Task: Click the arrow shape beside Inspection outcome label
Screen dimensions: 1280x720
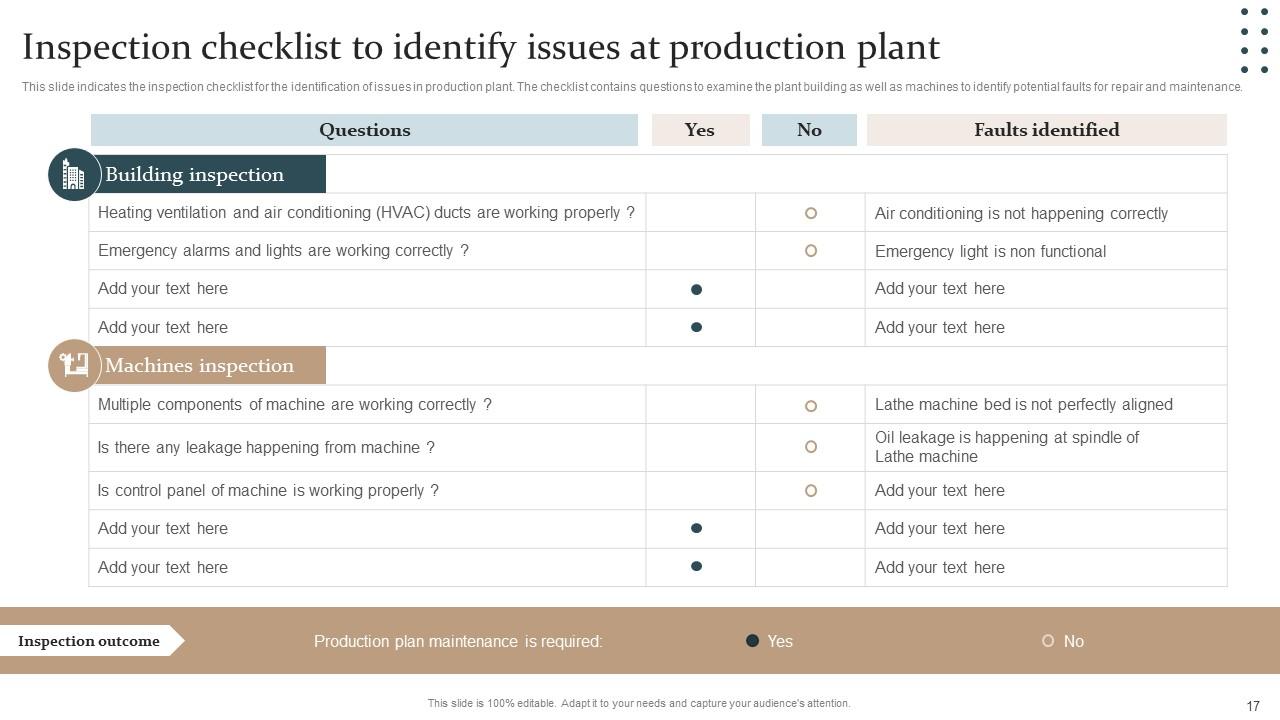Action: [175, 641]
